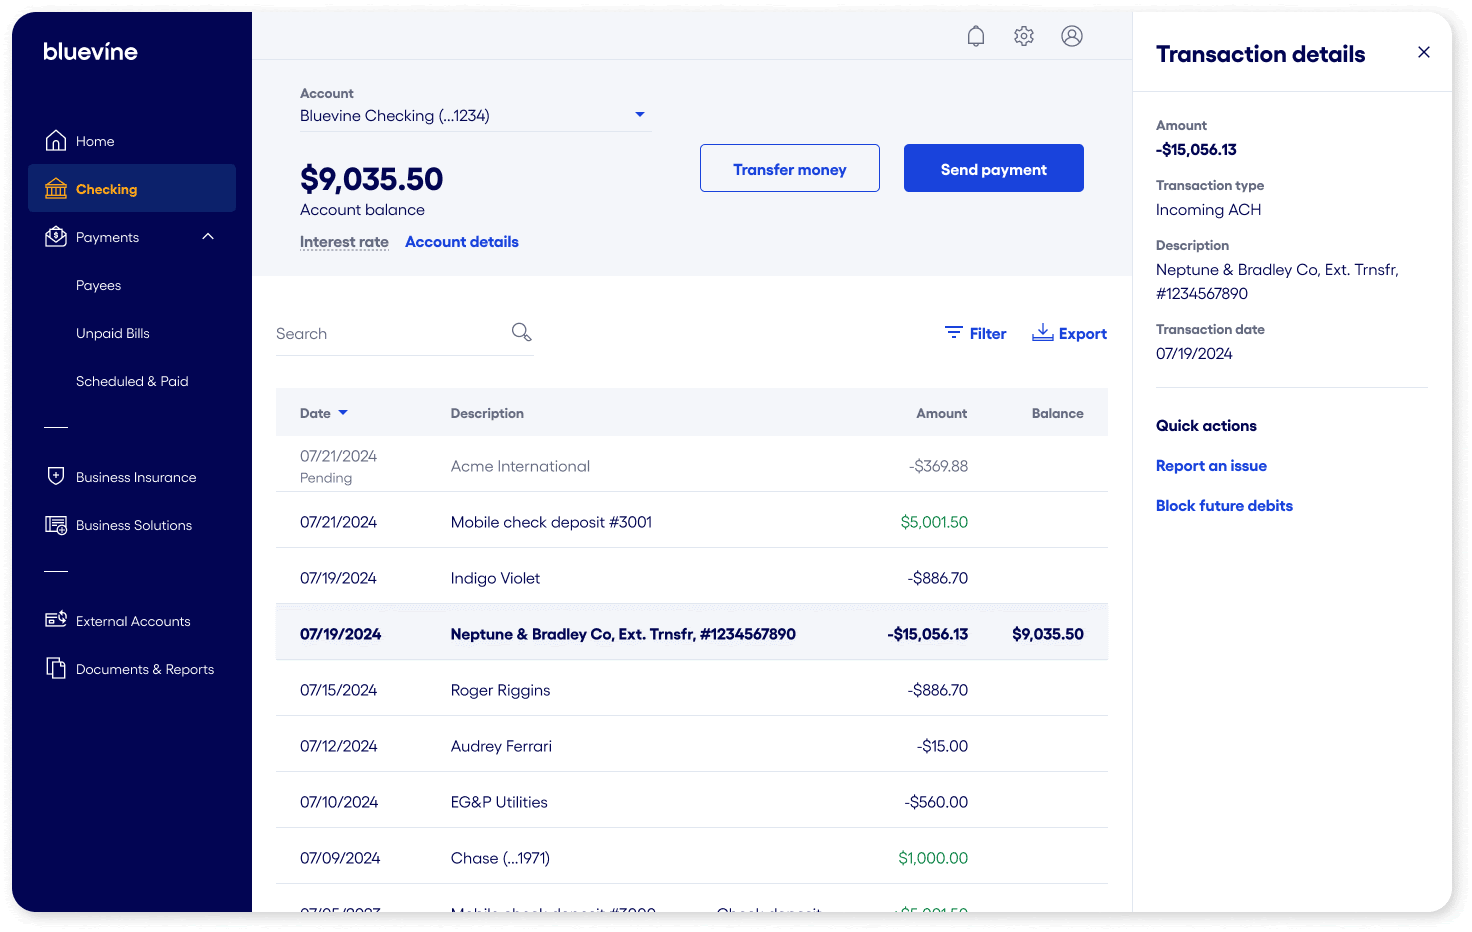Open the Block future debits link
This screenshot has width=1472, height=932.
(1224, 506)
